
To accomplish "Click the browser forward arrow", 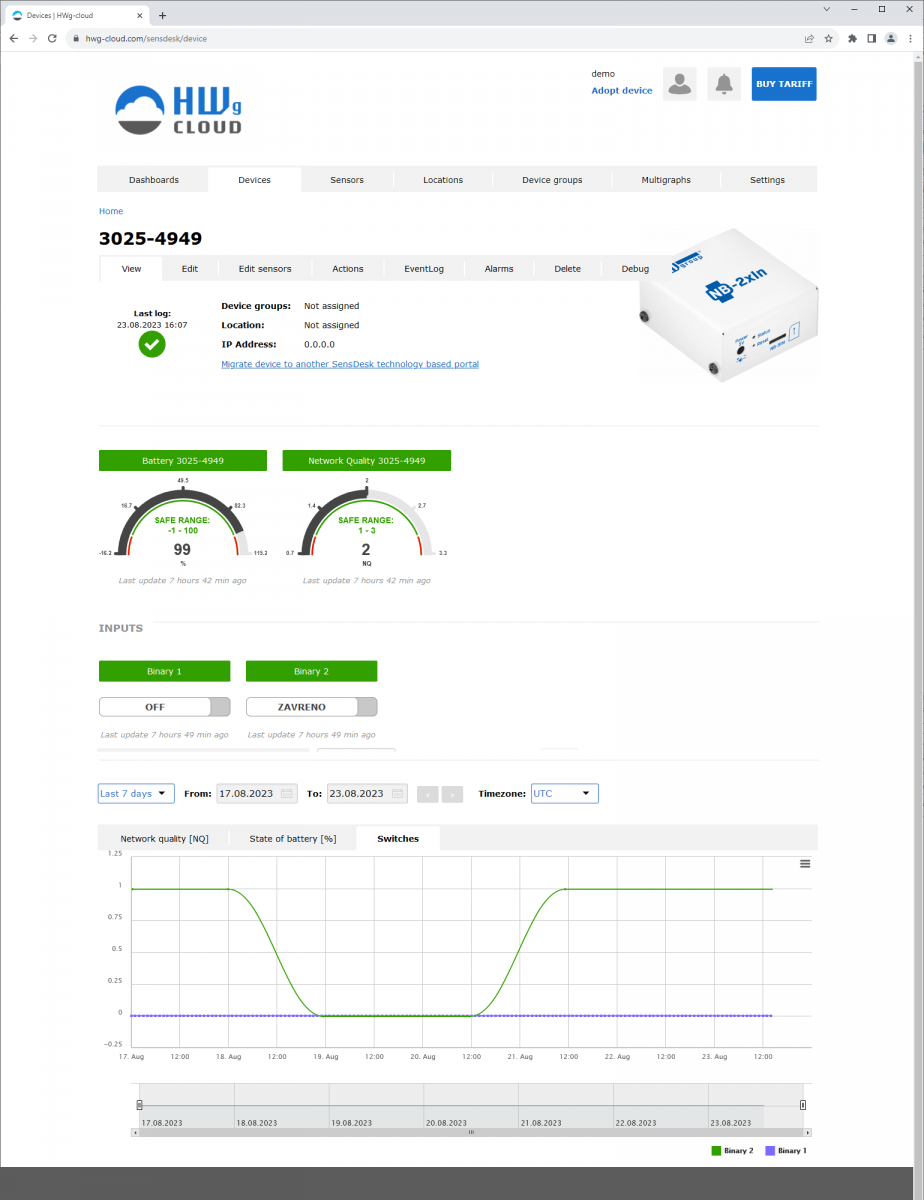I will (x=33, y=38).
